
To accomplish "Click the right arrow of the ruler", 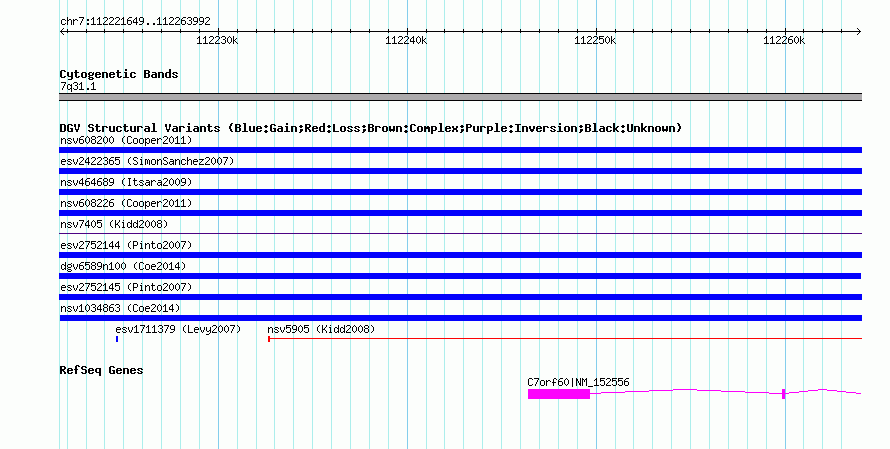I will click(x=858, y=32).
